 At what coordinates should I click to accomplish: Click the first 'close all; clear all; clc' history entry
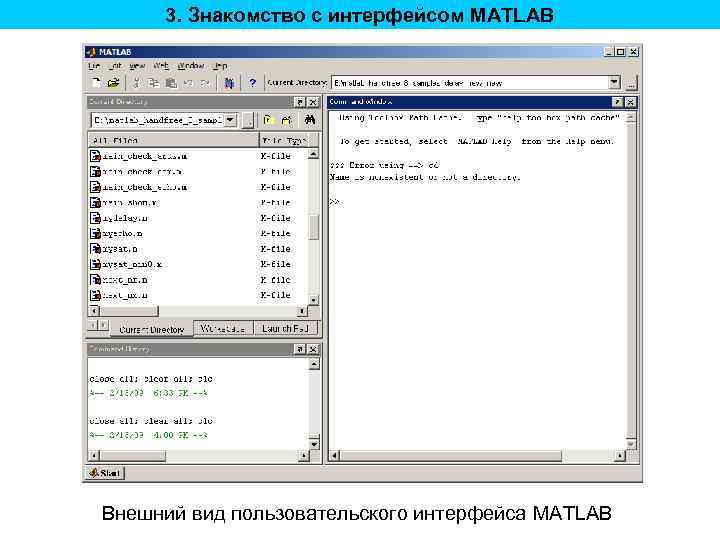click(151, 379)
